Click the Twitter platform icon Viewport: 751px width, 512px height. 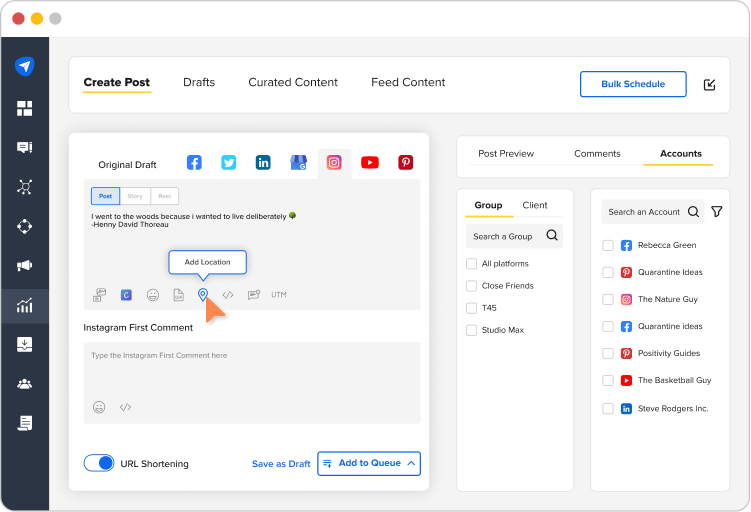coord(228,163)
